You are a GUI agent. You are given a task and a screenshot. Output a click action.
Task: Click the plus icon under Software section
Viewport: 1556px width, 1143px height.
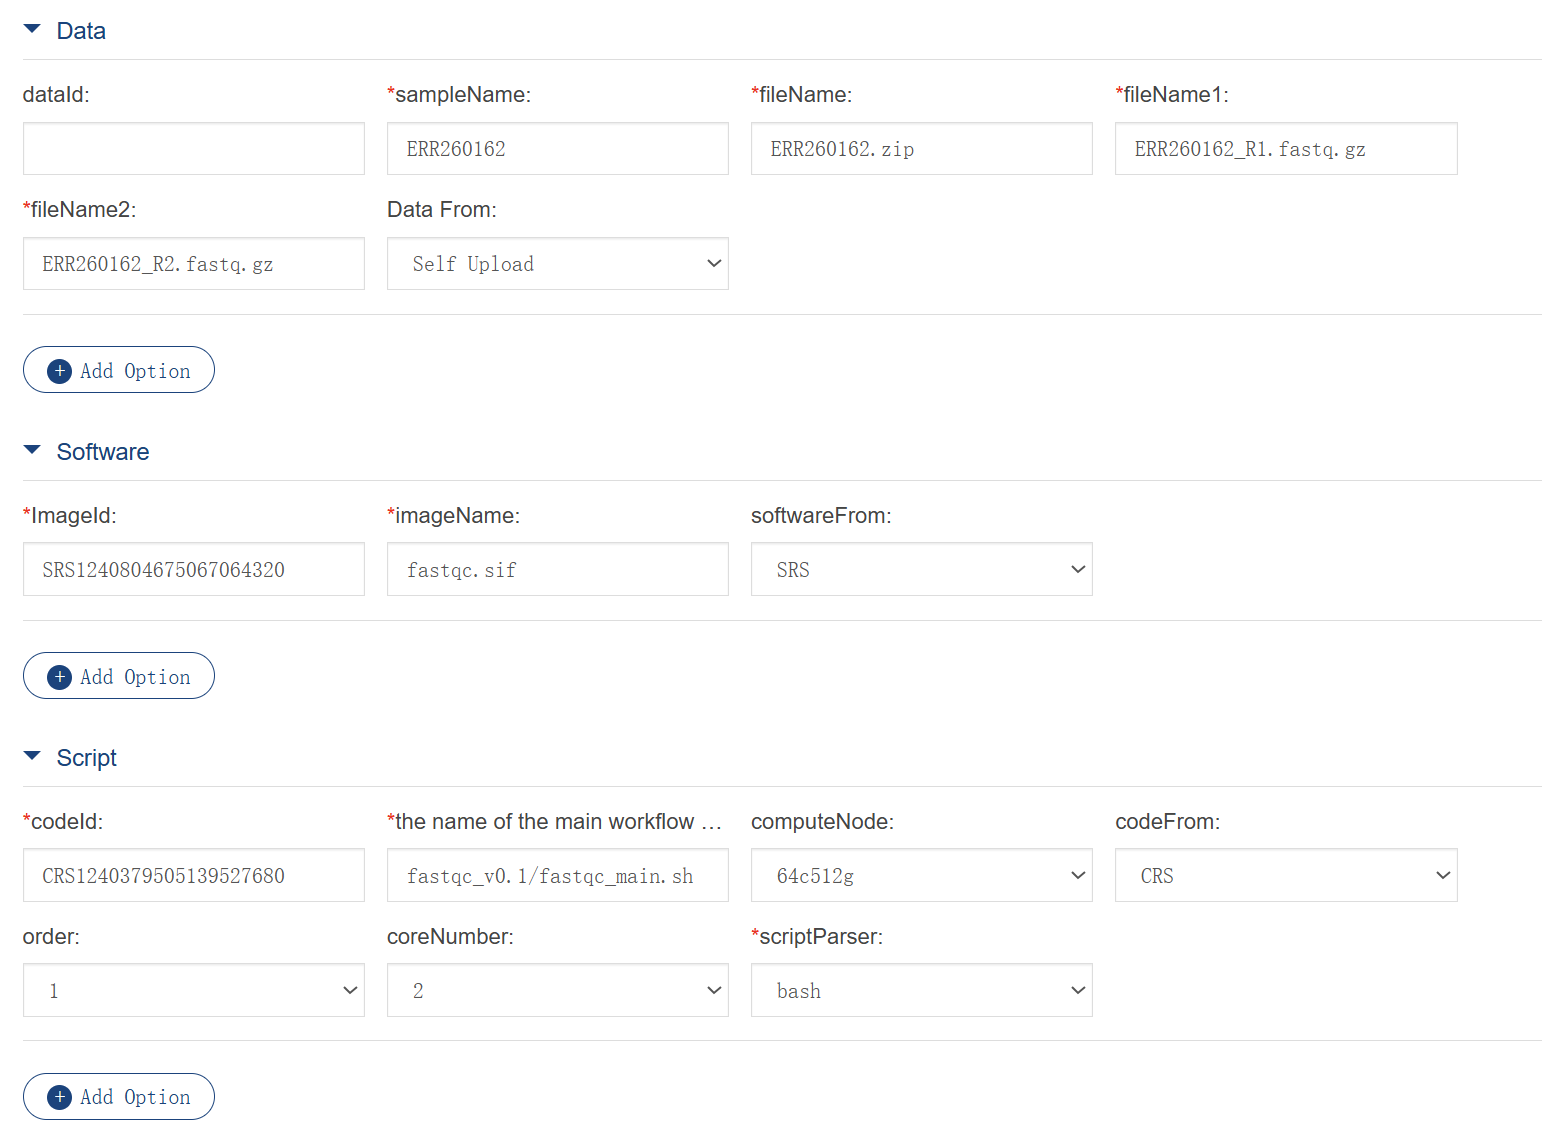click(x=60, y=677)
